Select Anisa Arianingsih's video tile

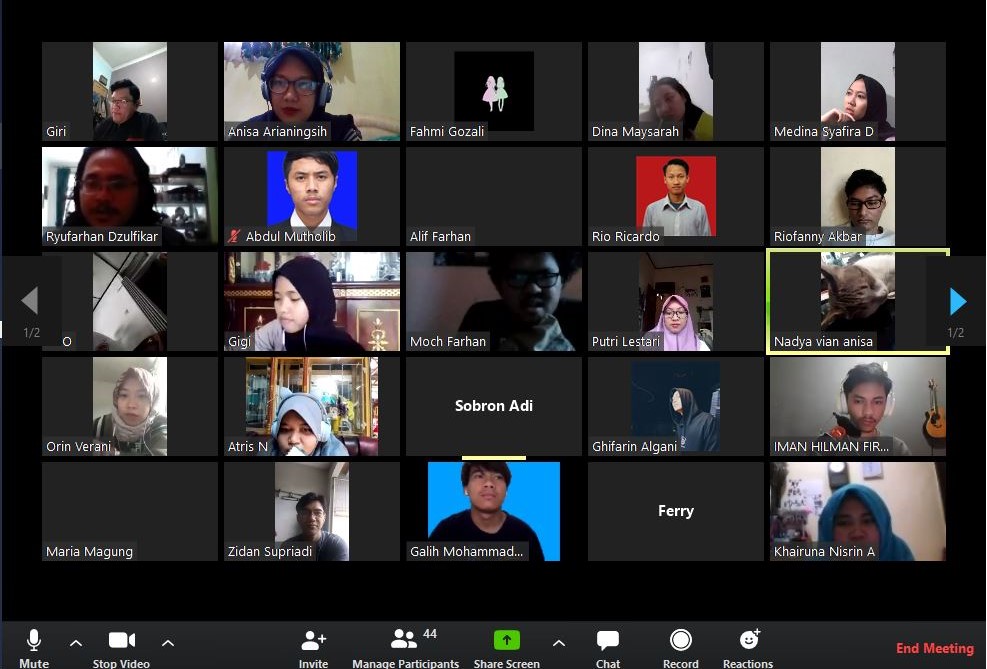(x=312, y=91)
